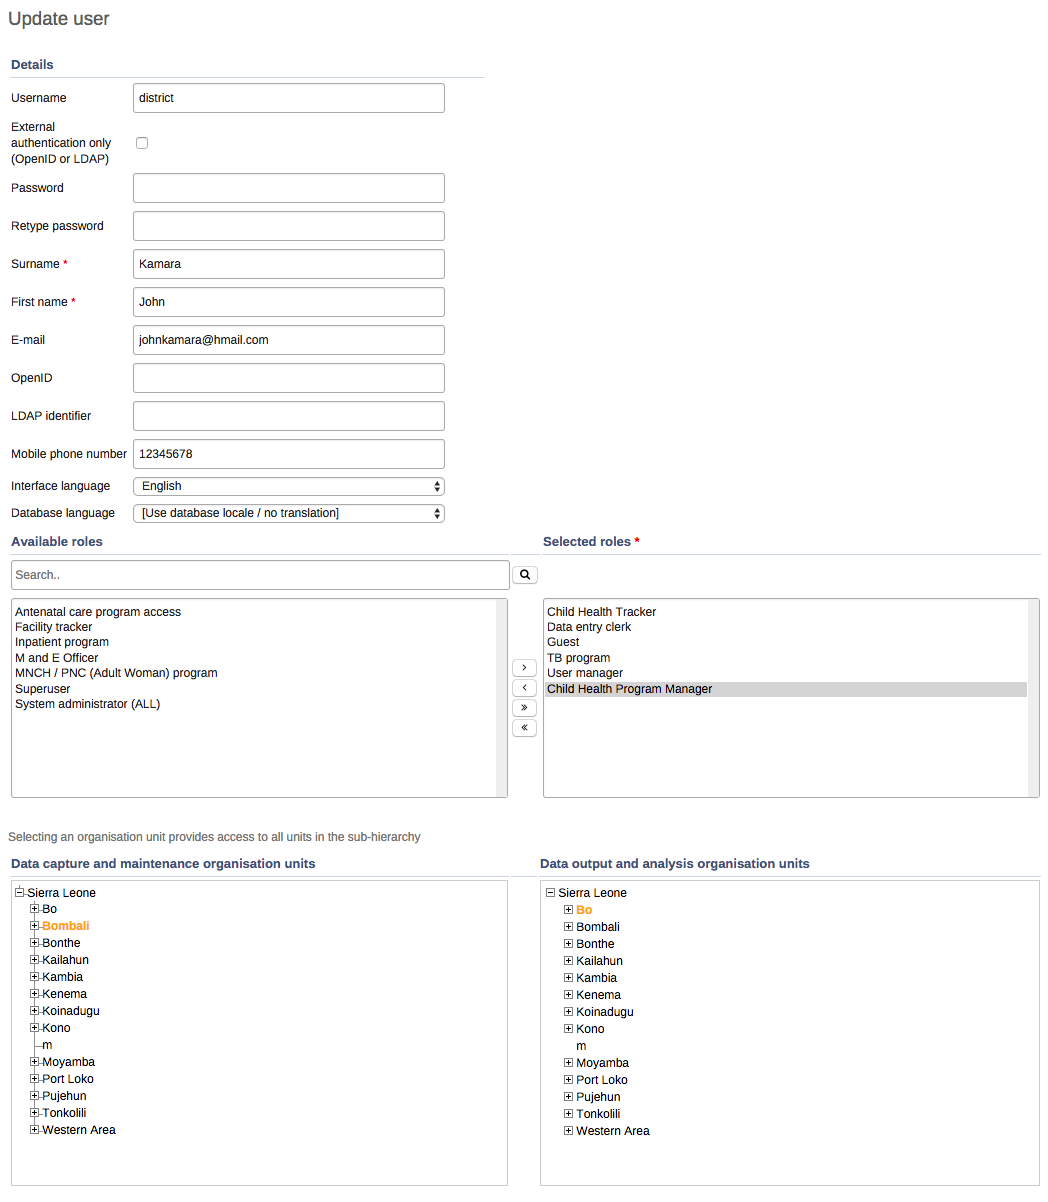This screenshot has width=1048, height=1202.
Task: Focus the available roles search box
Action: (x=260, y=575)
